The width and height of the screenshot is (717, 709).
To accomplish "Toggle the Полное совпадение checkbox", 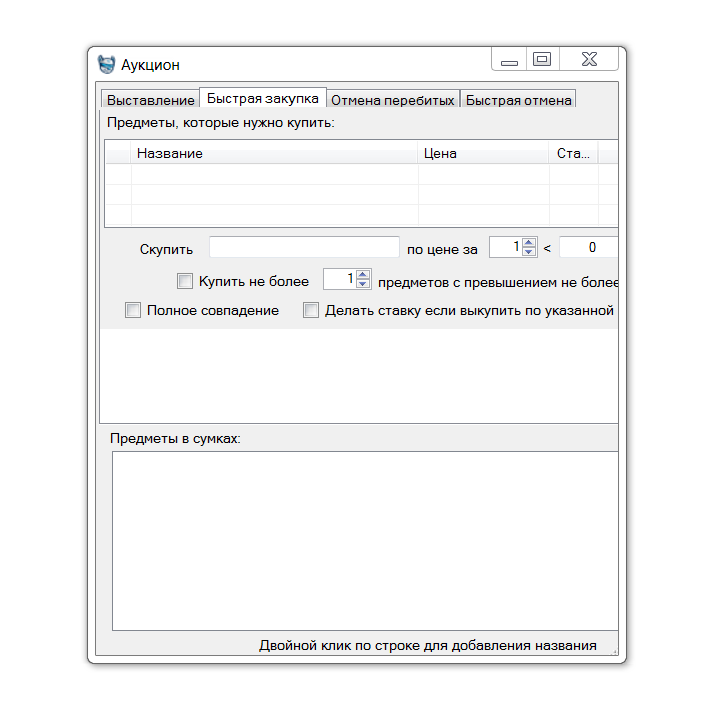I will coord(133,311).
